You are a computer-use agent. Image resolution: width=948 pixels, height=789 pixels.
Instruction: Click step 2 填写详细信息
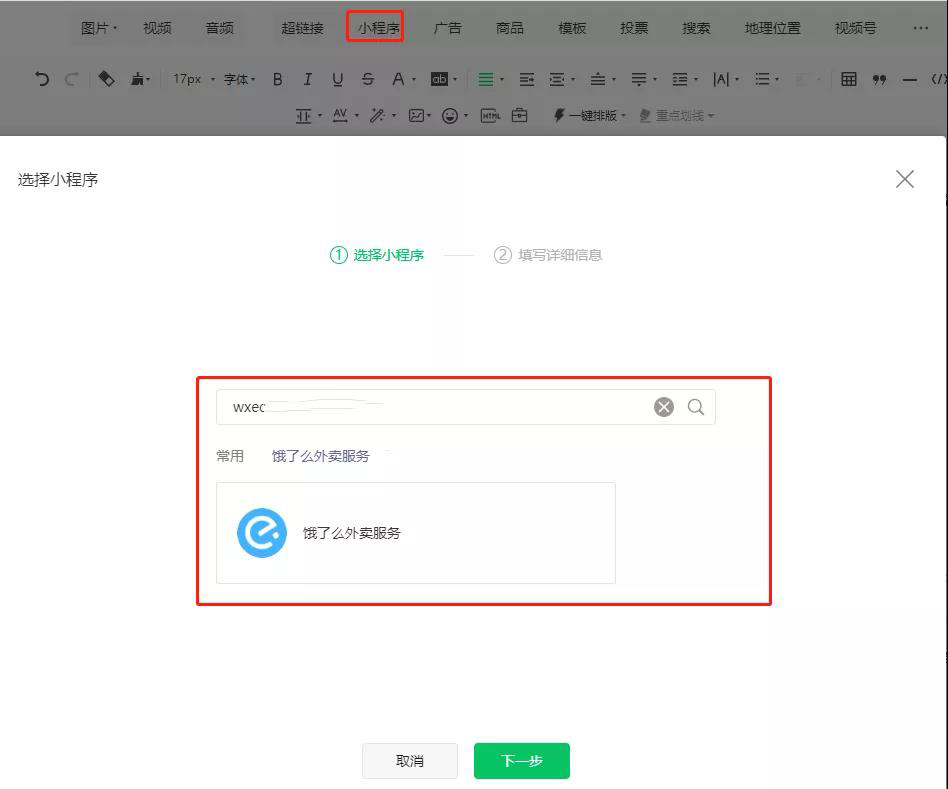click(548, 255)
